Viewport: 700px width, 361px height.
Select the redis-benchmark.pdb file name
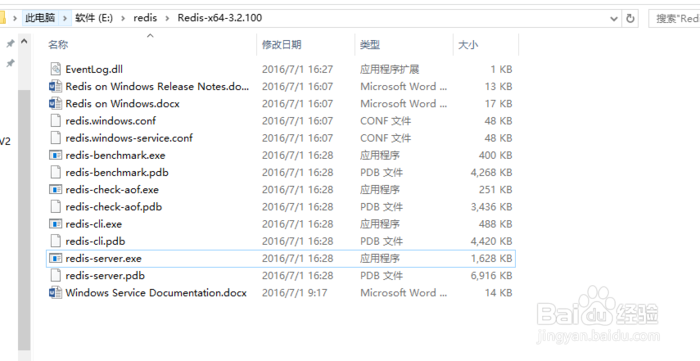[117, 172]
